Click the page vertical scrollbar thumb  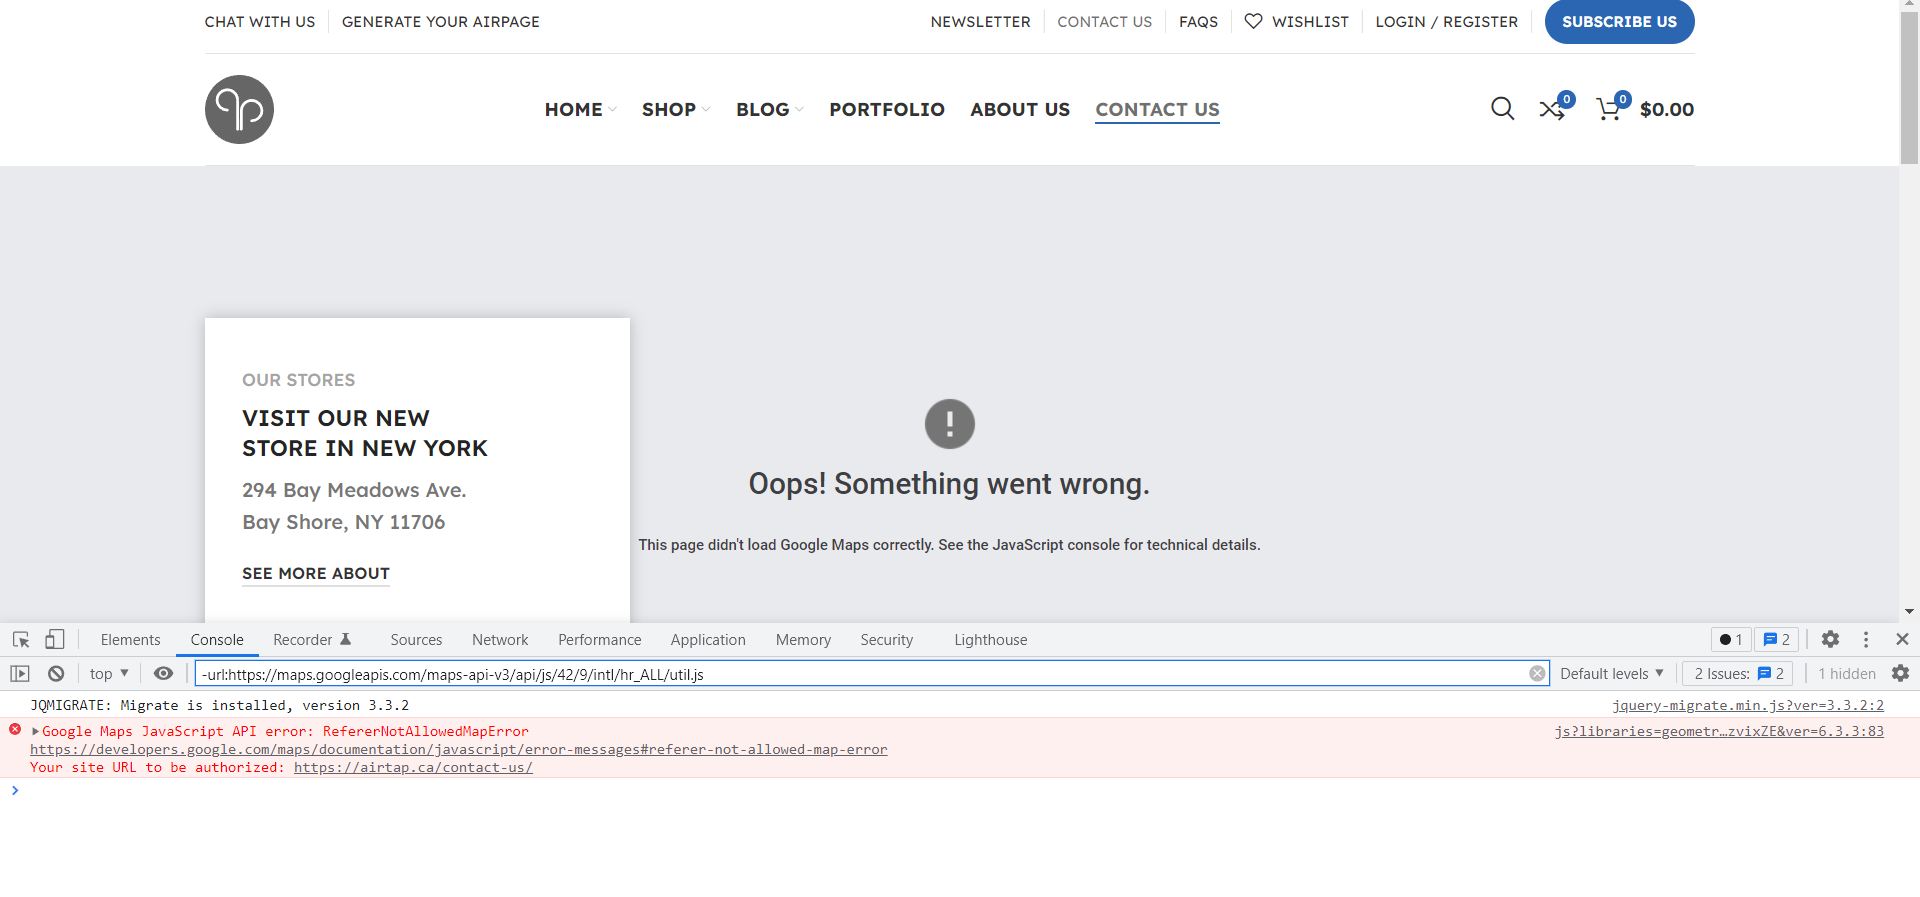coord(1909,87)
